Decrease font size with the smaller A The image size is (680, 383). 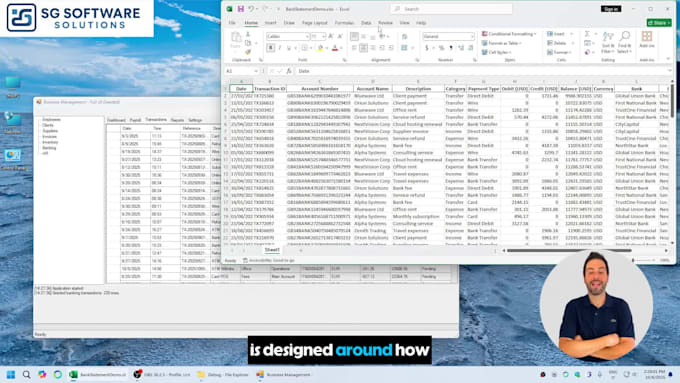tap(340, 36)
